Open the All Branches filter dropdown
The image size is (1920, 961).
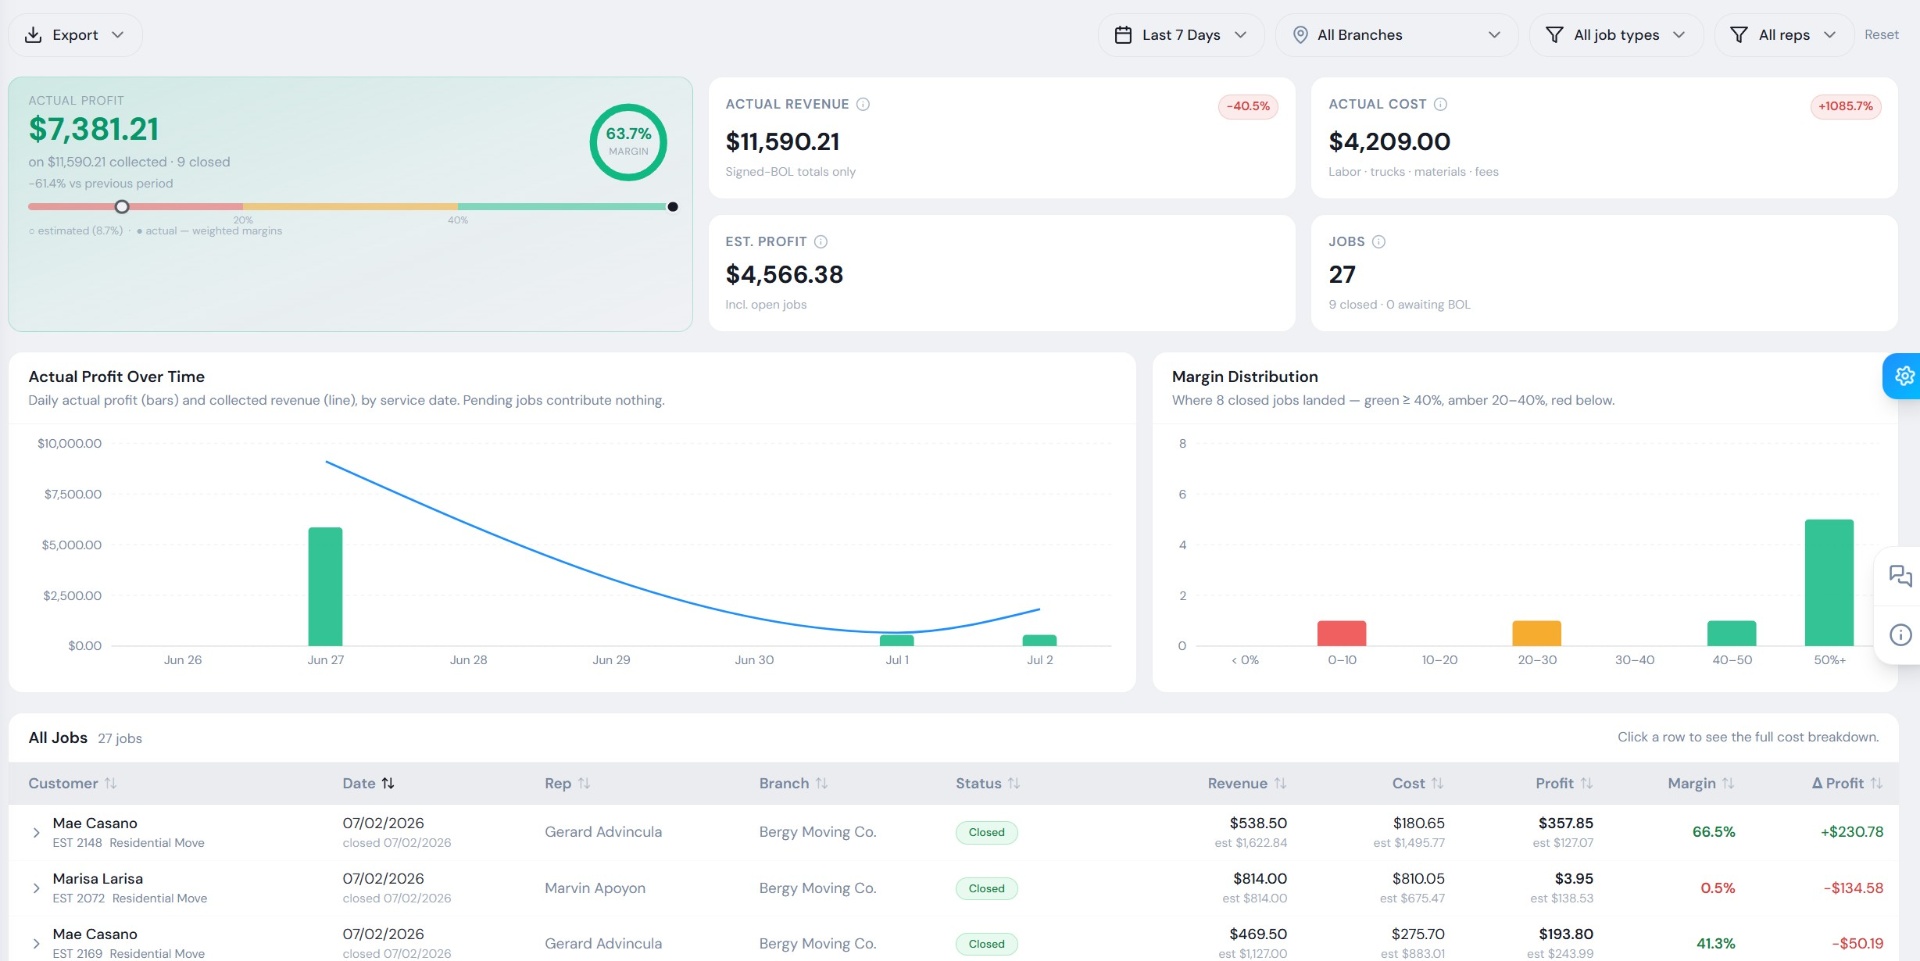point(1397,35)
